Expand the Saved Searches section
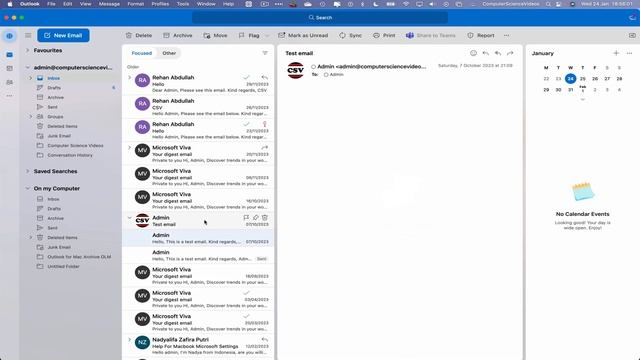Image resolution: width=640 pixels, height=360 pixels. tap(27, 171)
